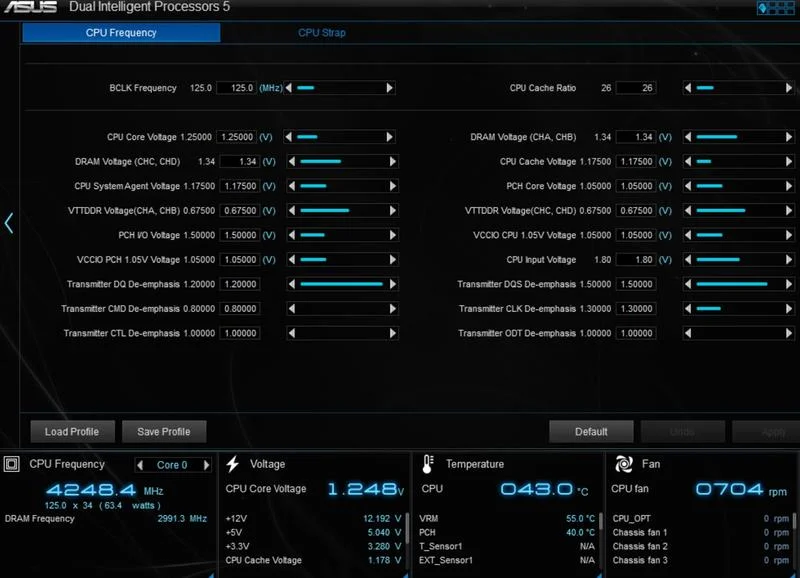This screenshot has height=578, width=800.
Task: Click the CPU Core Voltage slider track
Action: pyautogui.click(x=339, y=137)
